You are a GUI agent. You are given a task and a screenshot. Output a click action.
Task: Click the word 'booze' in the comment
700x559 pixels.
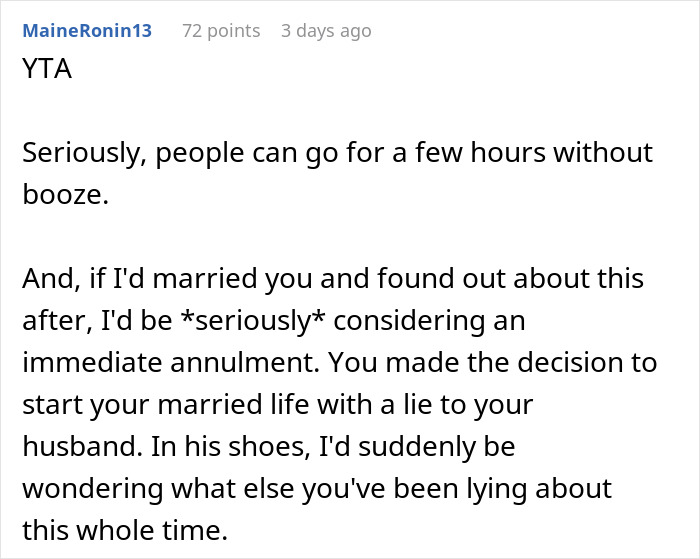pyautogui.click(x=64, y=194)
